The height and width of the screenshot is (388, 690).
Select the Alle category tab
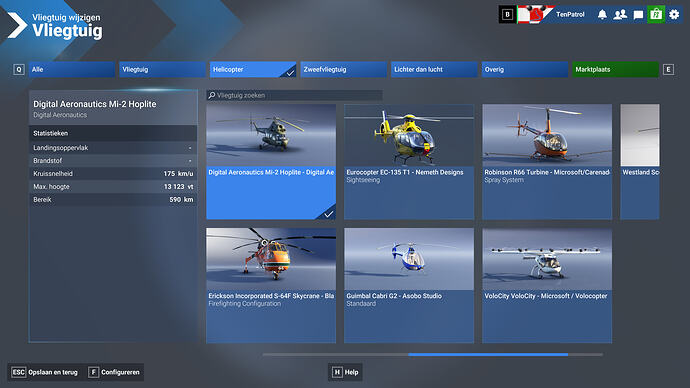[x=72, y=70]
